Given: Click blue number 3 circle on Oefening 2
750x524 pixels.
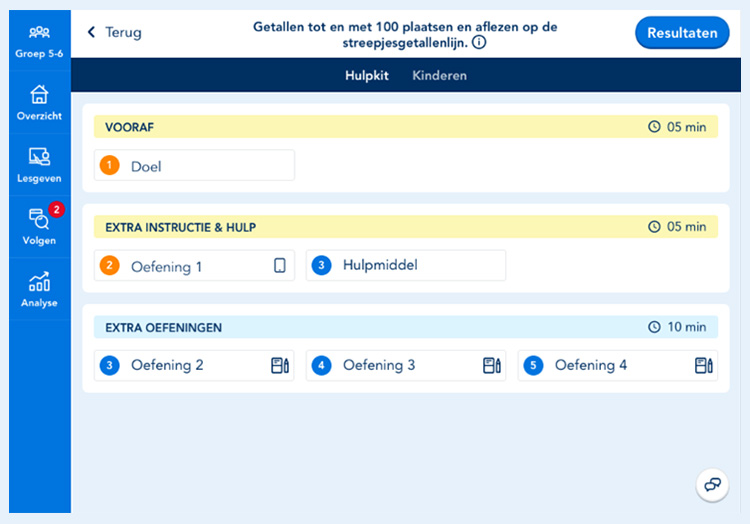Looking at the screenshot, I should click(x=110, y=366).
